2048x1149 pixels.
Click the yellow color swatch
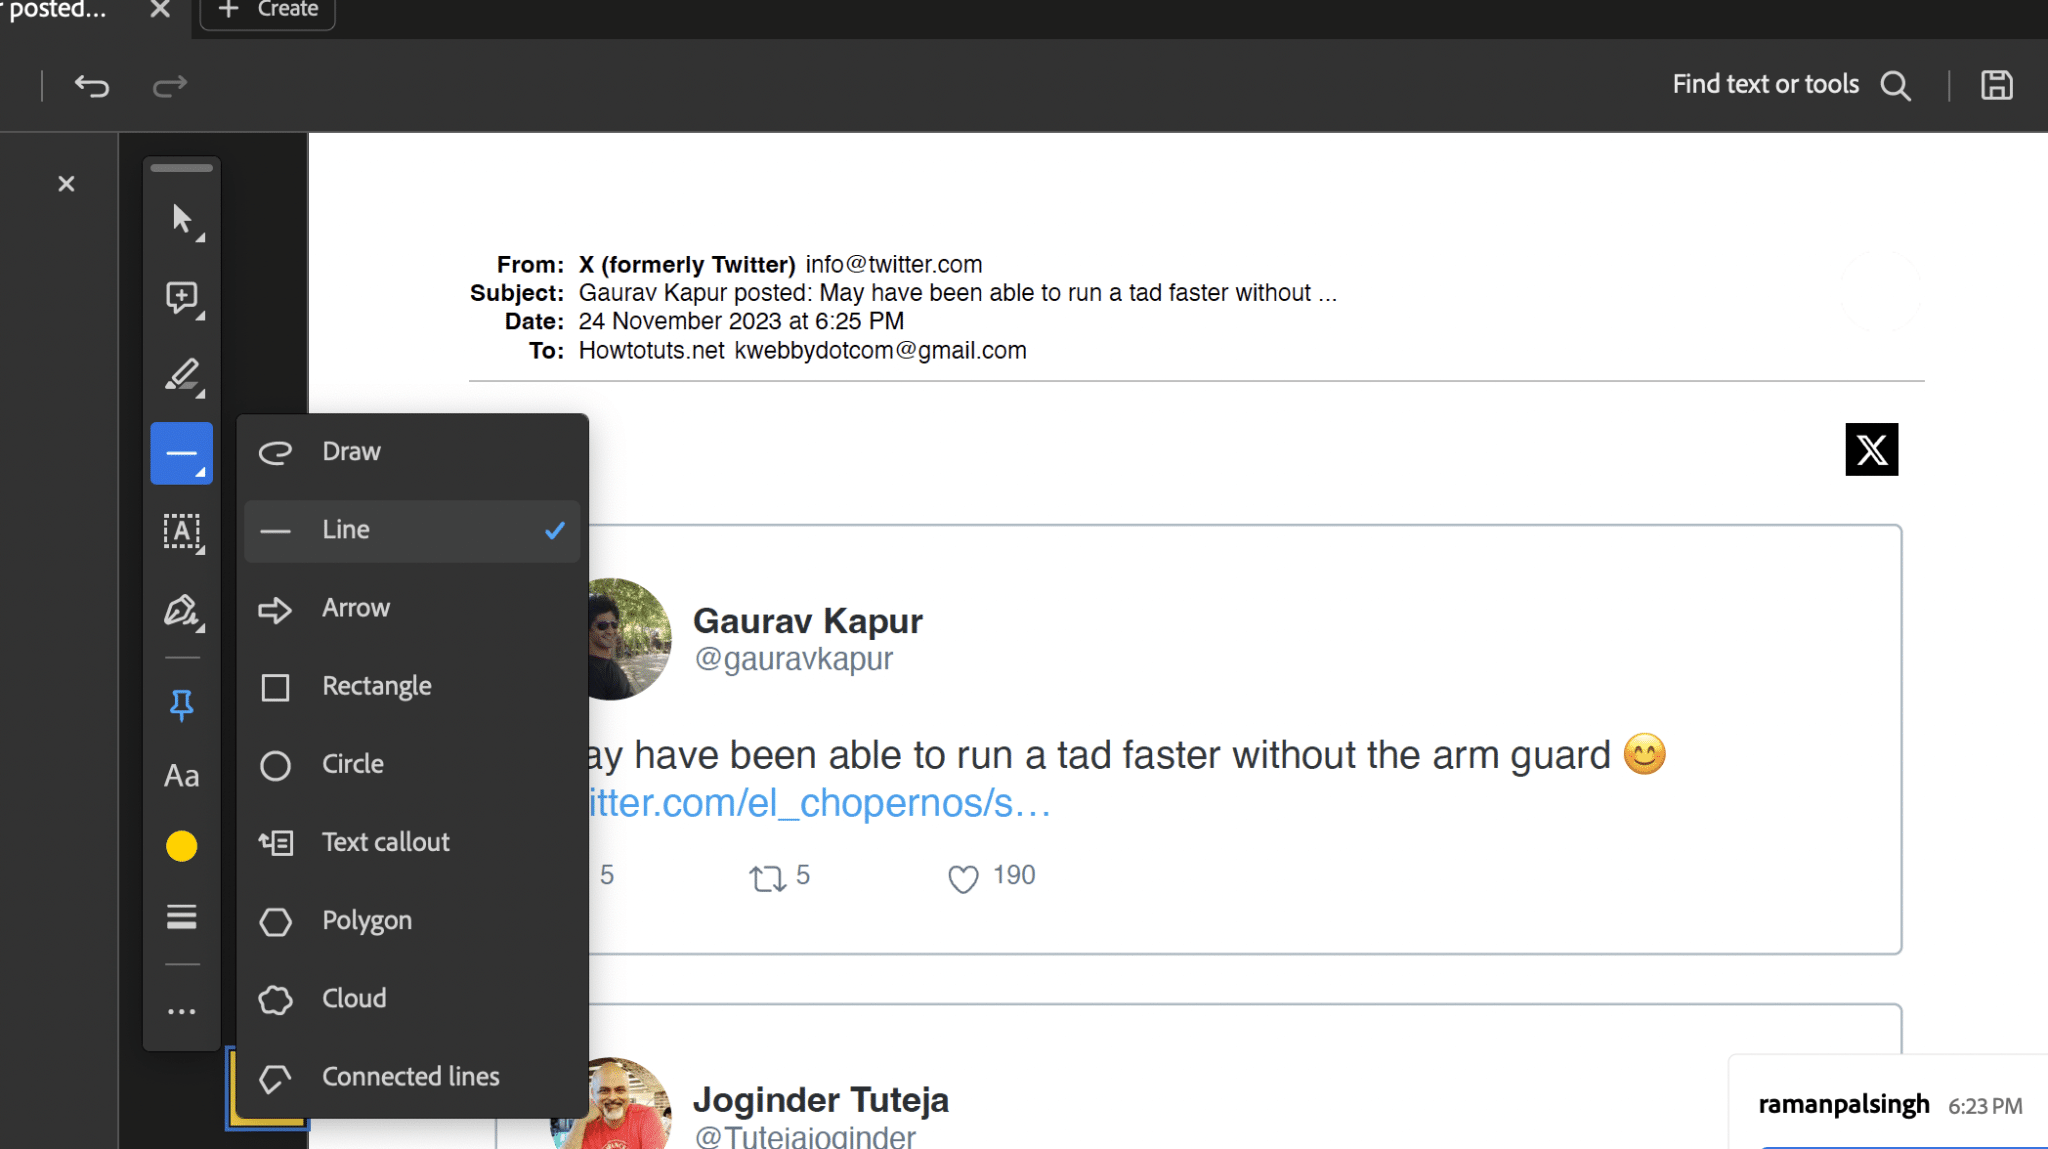click(x=182, y=846)
